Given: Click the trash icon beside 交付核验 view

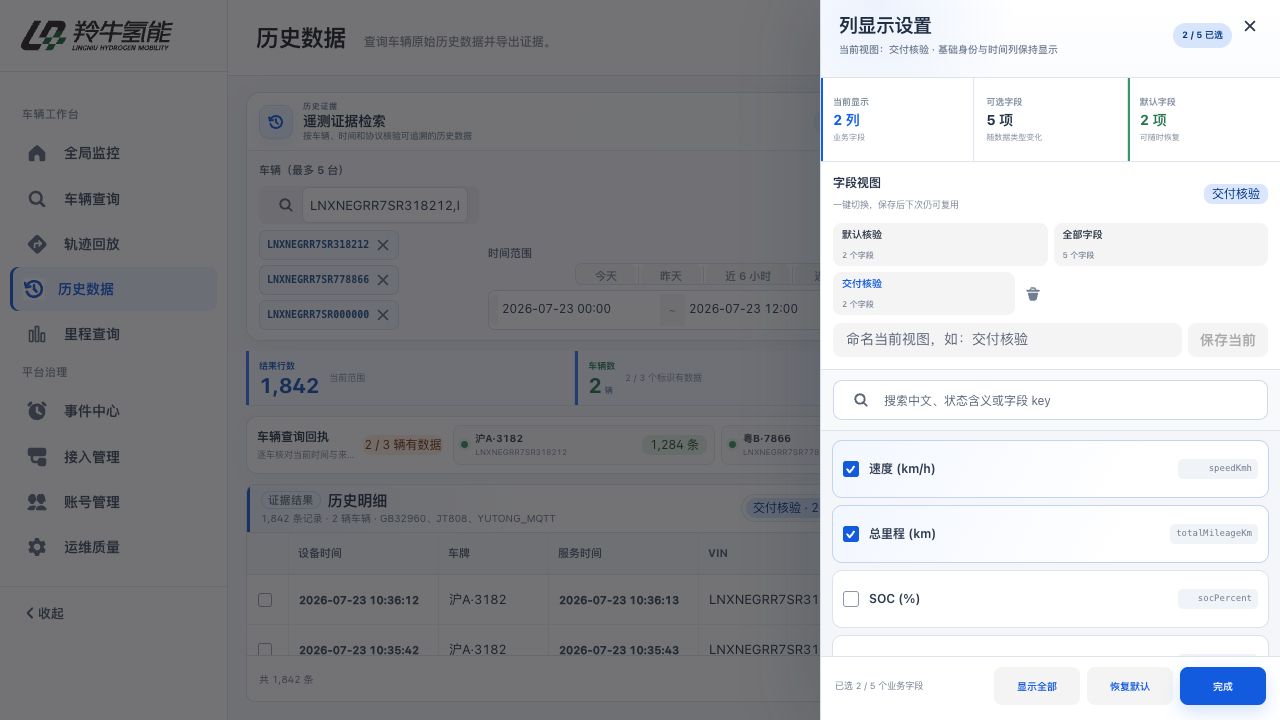Looking at the screenshot, I should [1033, 294].
